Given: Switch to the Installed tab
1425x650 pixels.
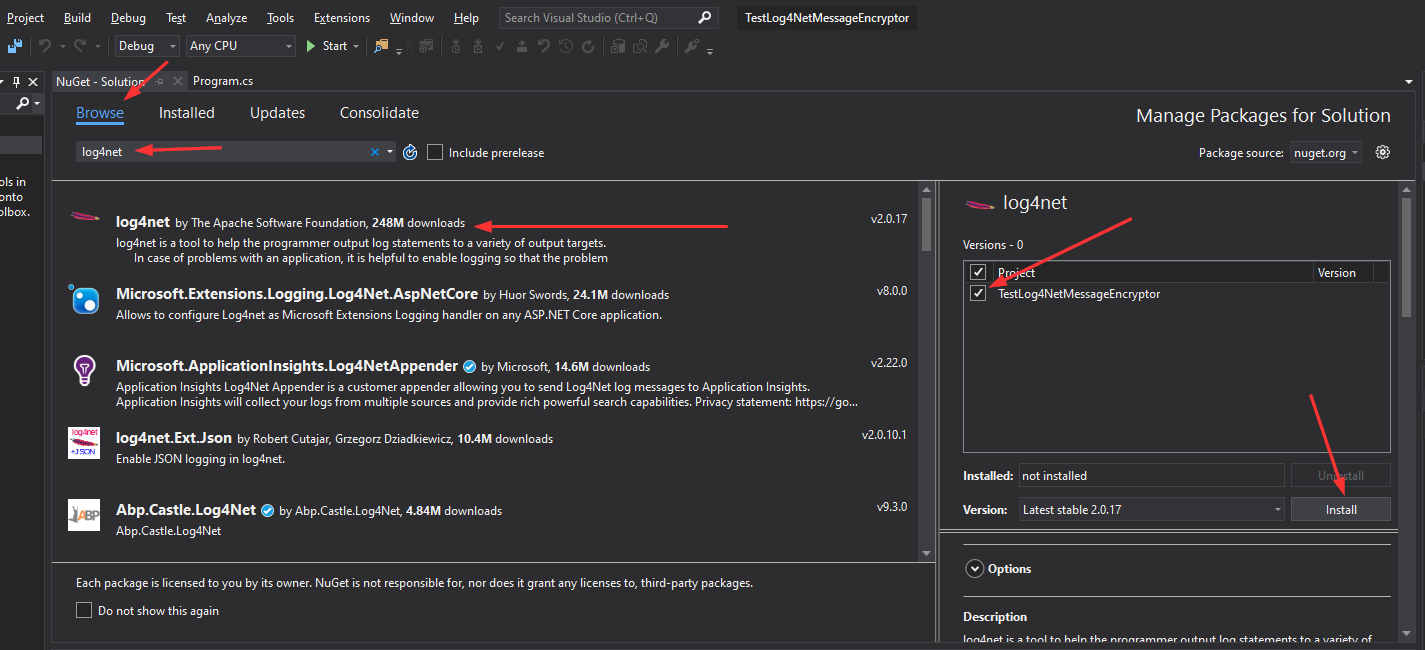Looking at the screenshot, I should click(x=187, y=113).
